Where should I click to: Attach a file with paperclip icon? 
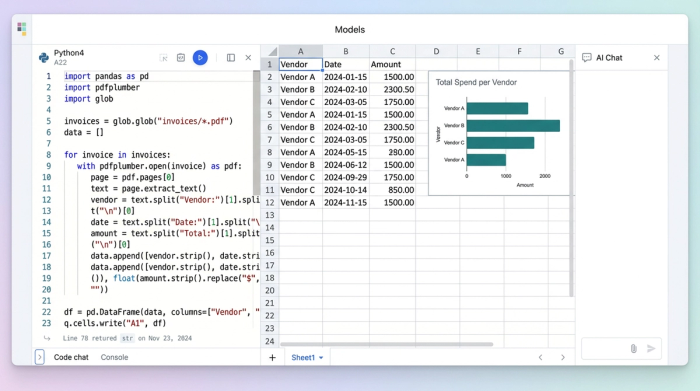(633, 349)
